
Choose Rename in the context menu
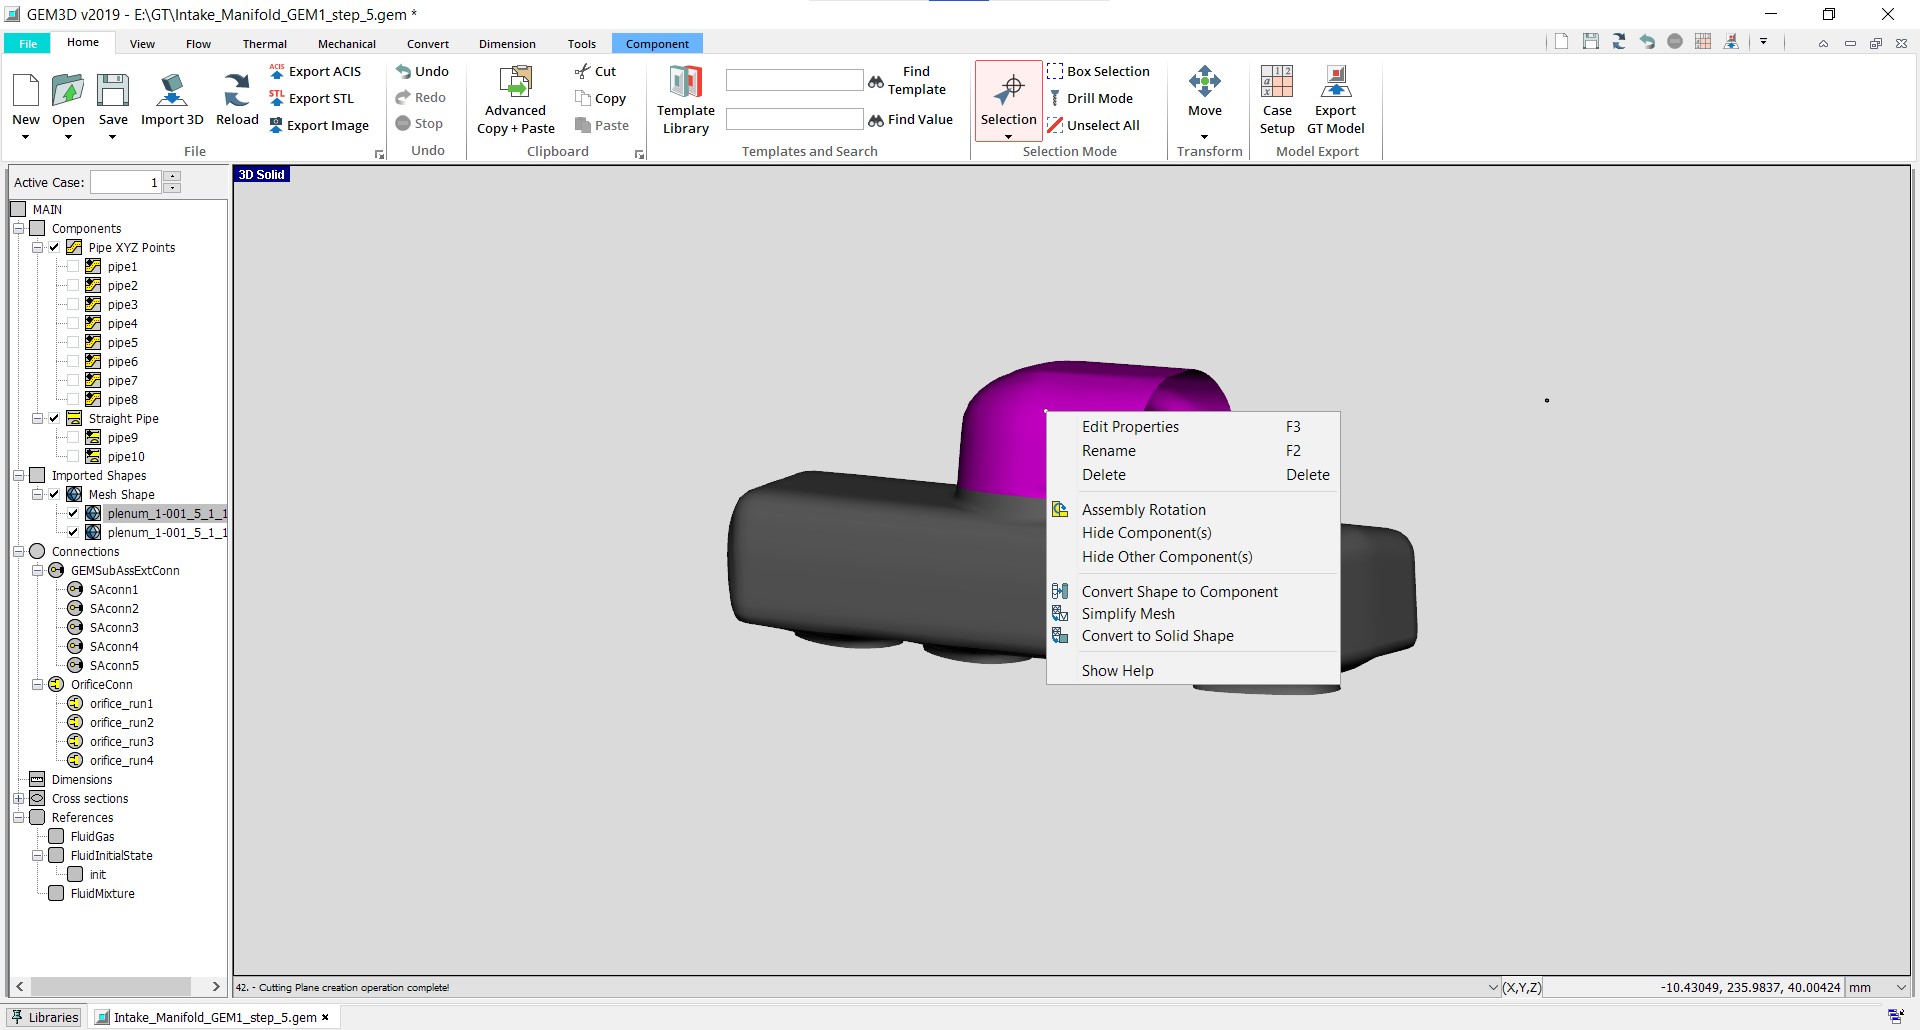click(x=1192, y=451)
